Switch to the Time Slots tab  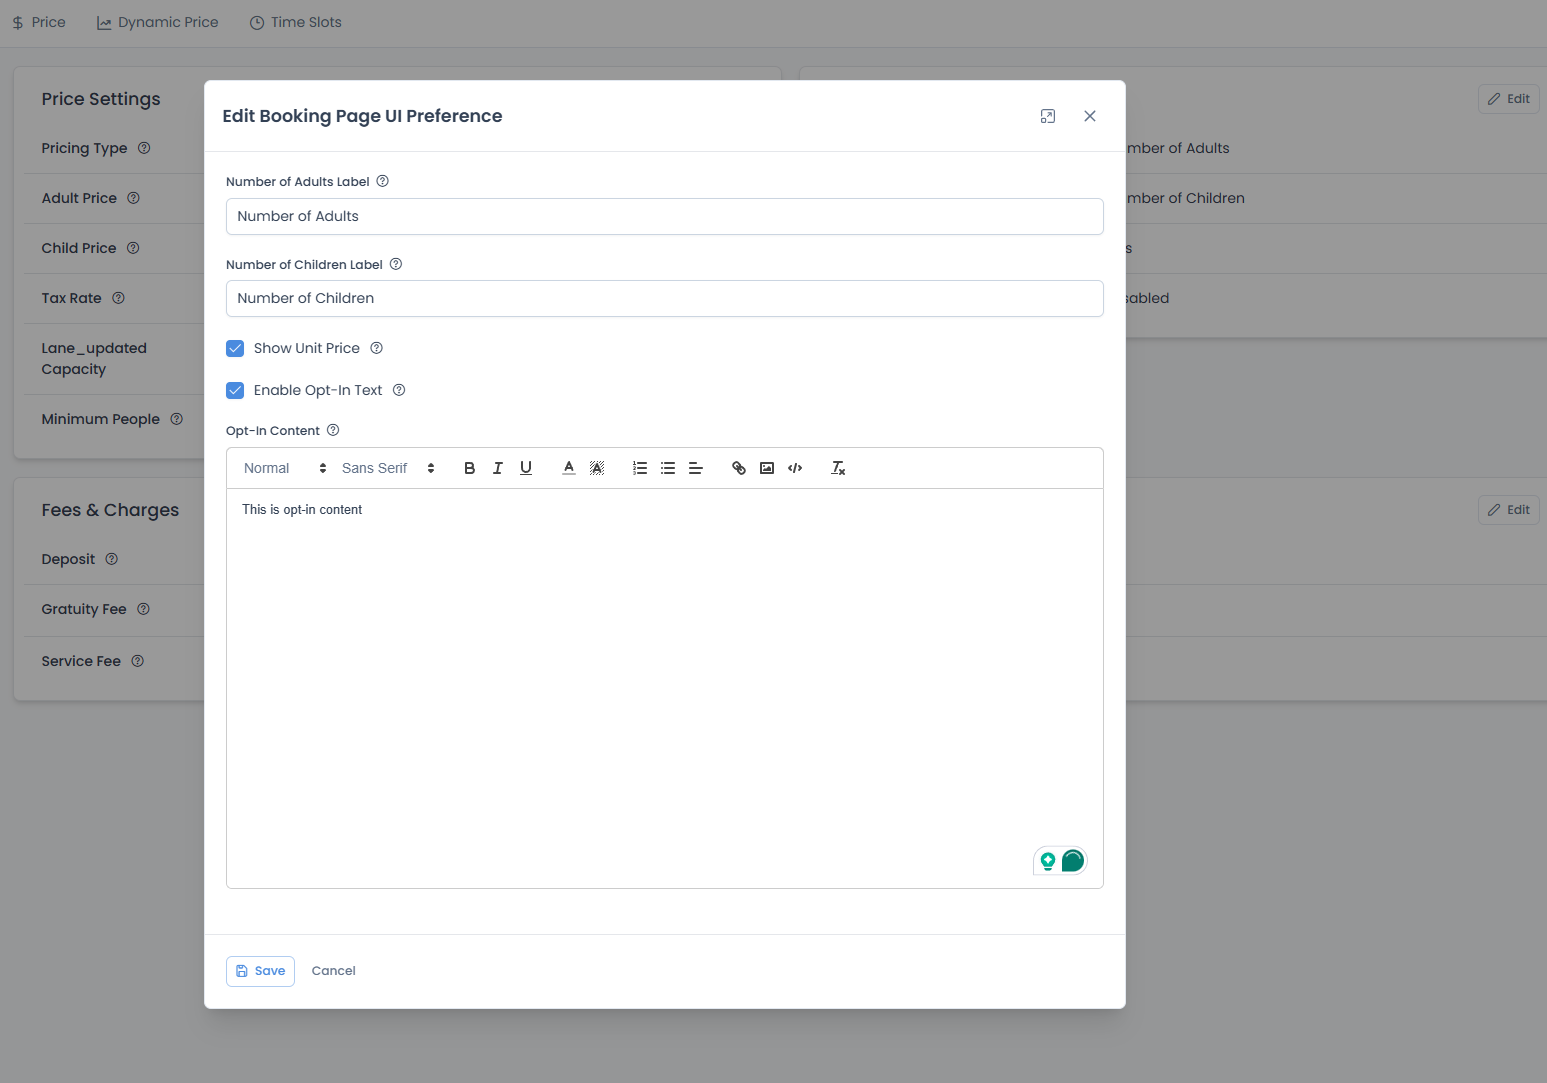[296, 22]
